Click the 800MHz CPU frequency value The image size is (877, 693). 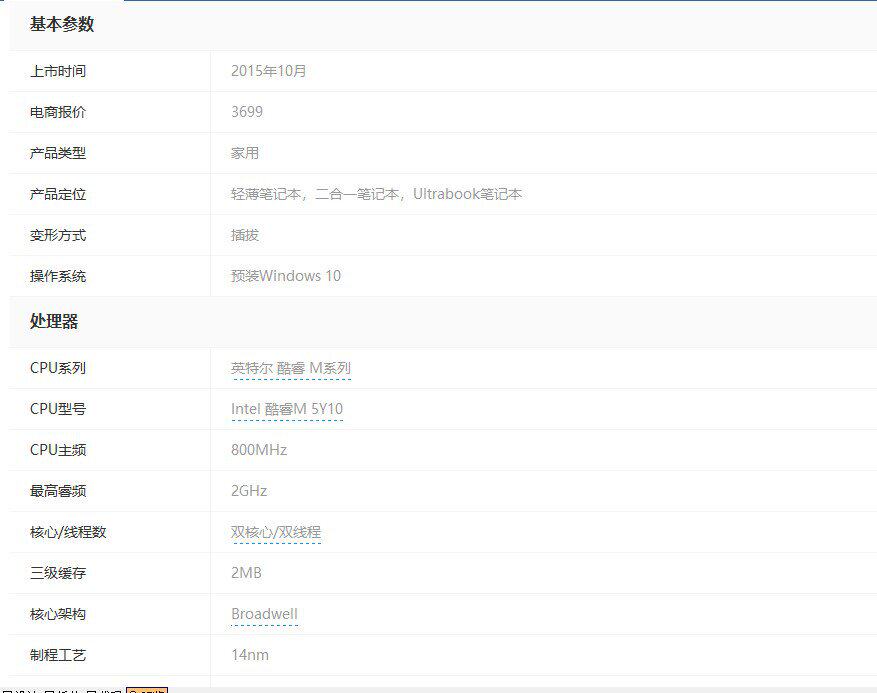click(x=258, y=450)
